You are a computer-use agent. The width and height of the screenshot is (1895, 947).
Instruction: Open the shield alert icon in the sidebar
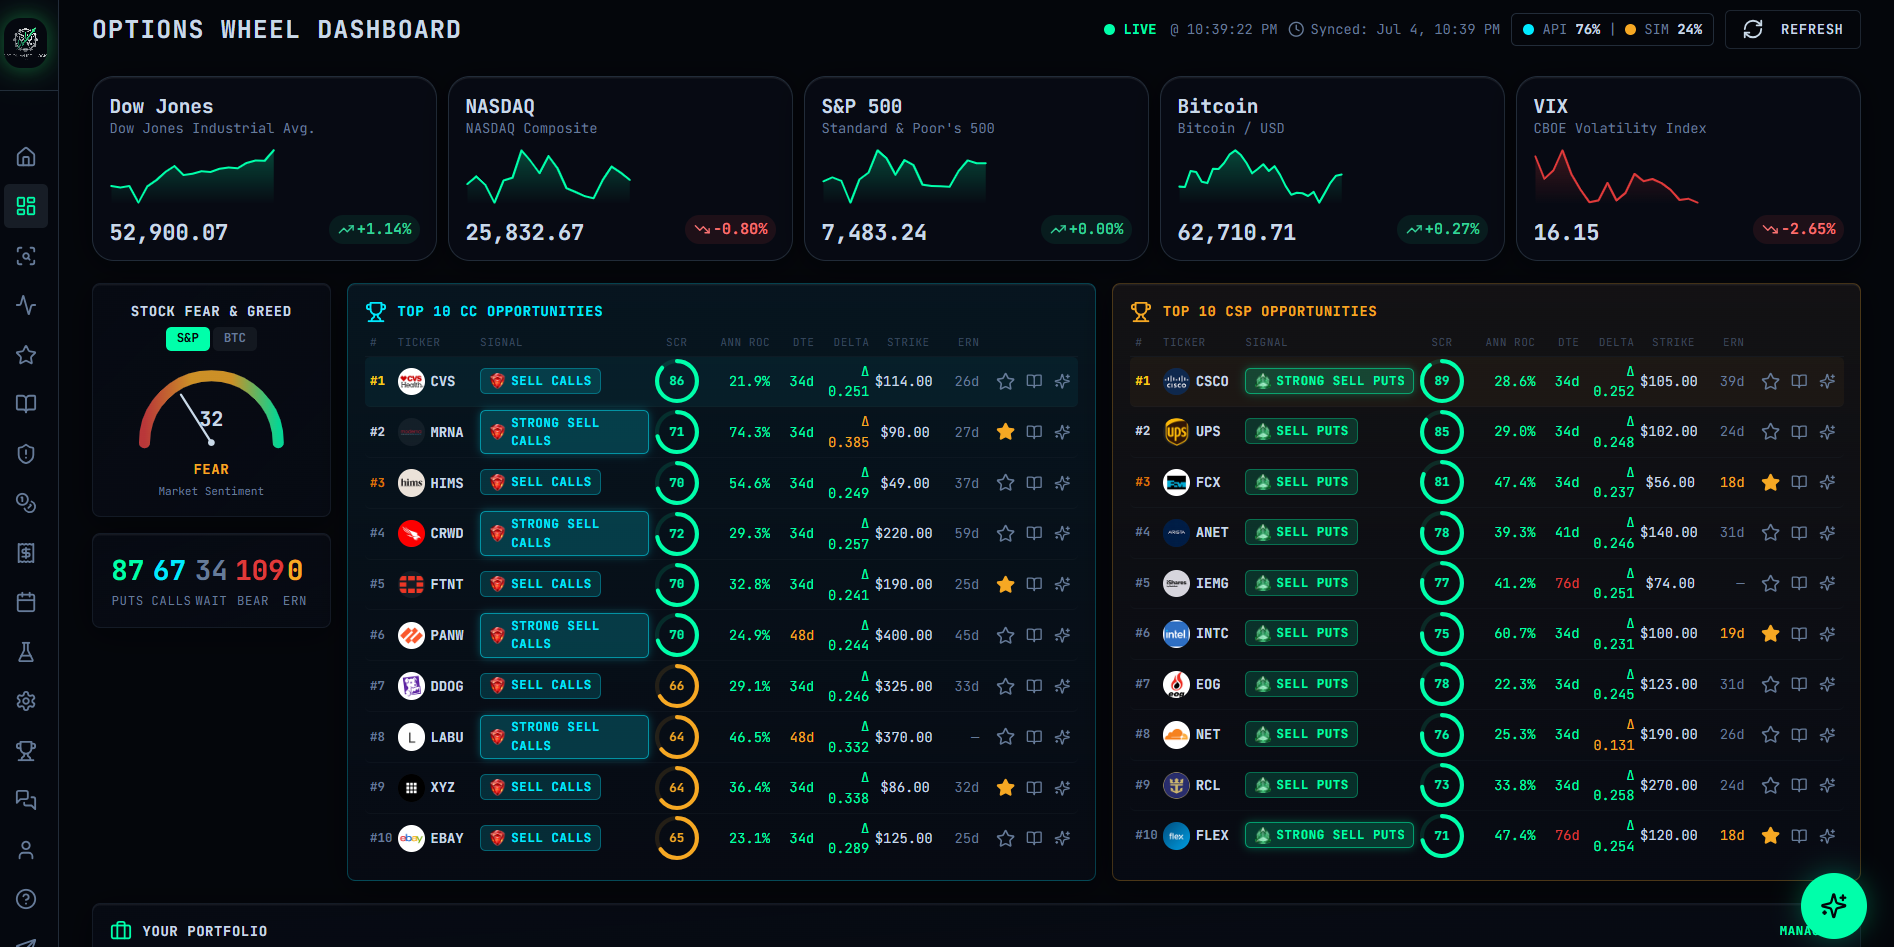[26, 454]
